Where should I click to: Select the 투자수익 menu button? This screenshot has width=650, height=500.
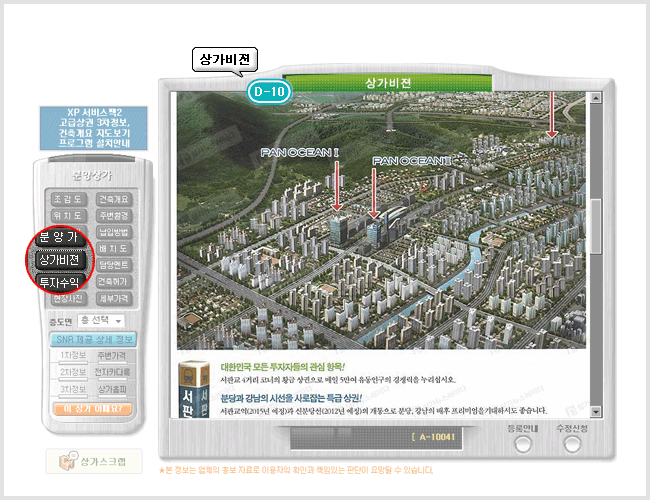[x=59, y=282]
